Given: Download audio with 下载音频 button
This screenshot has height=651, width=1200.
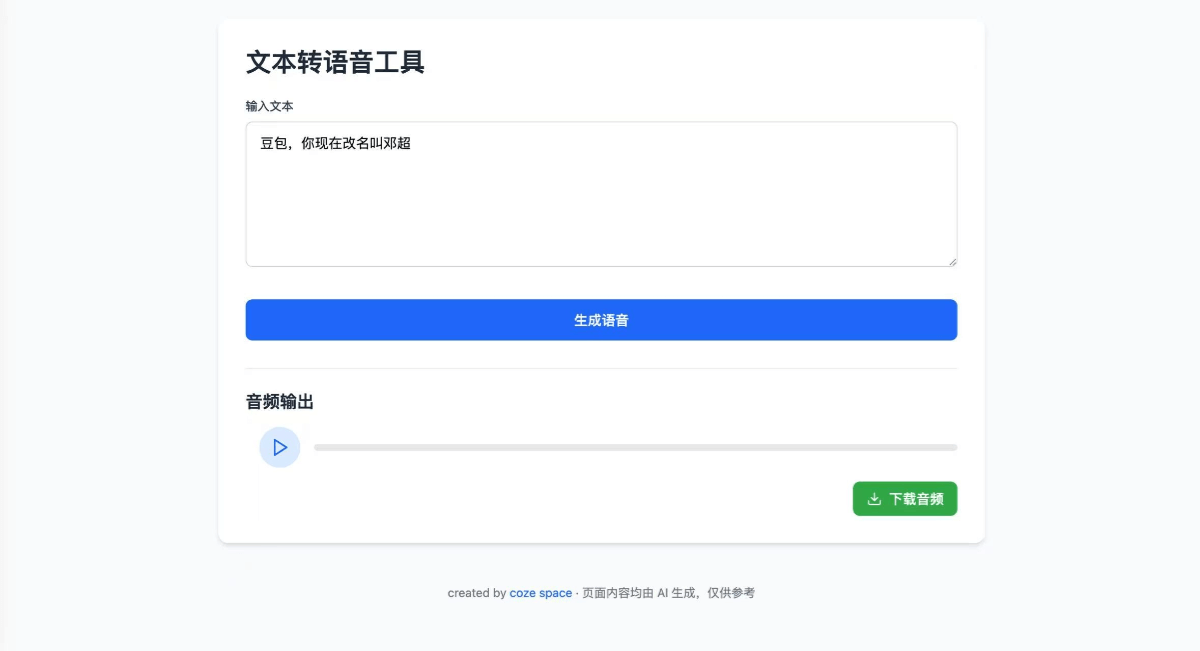Looking at the screenshot, I should (x=905, y=499).
